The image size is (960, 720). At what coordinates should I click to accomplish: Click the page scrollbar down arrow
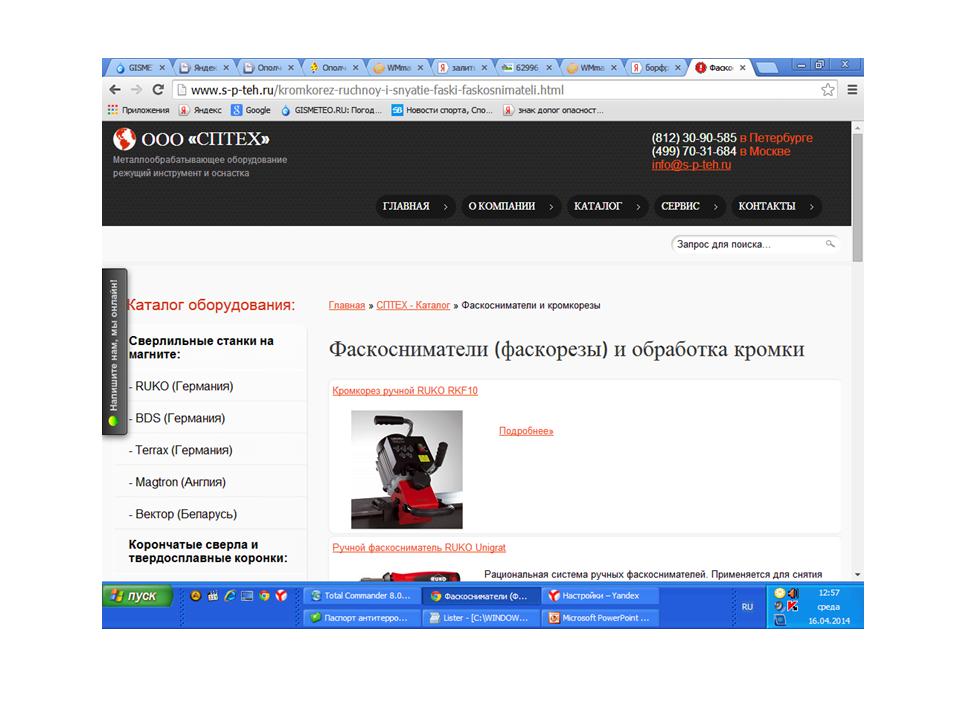point(857,574)
